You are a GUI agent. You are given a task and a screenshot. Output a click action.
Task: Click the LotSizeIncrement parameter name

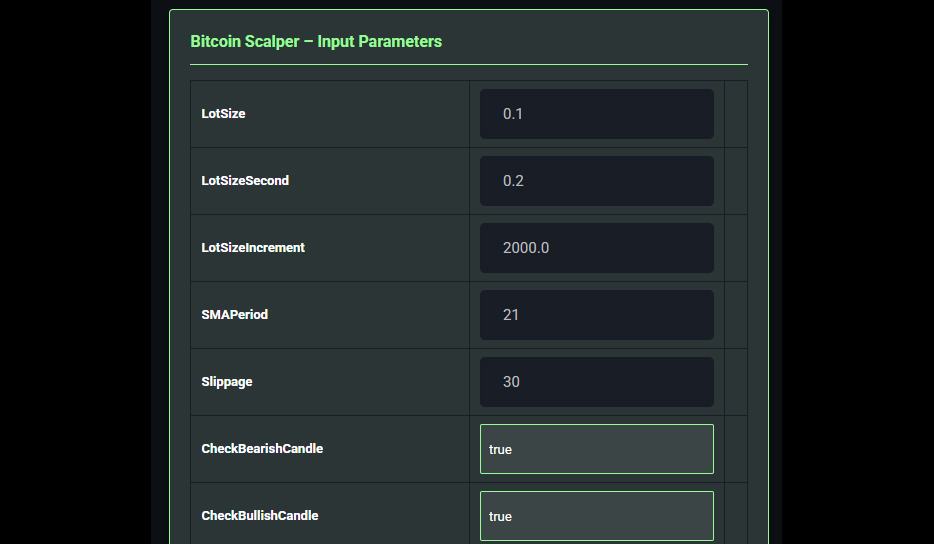tap(253, 248)
